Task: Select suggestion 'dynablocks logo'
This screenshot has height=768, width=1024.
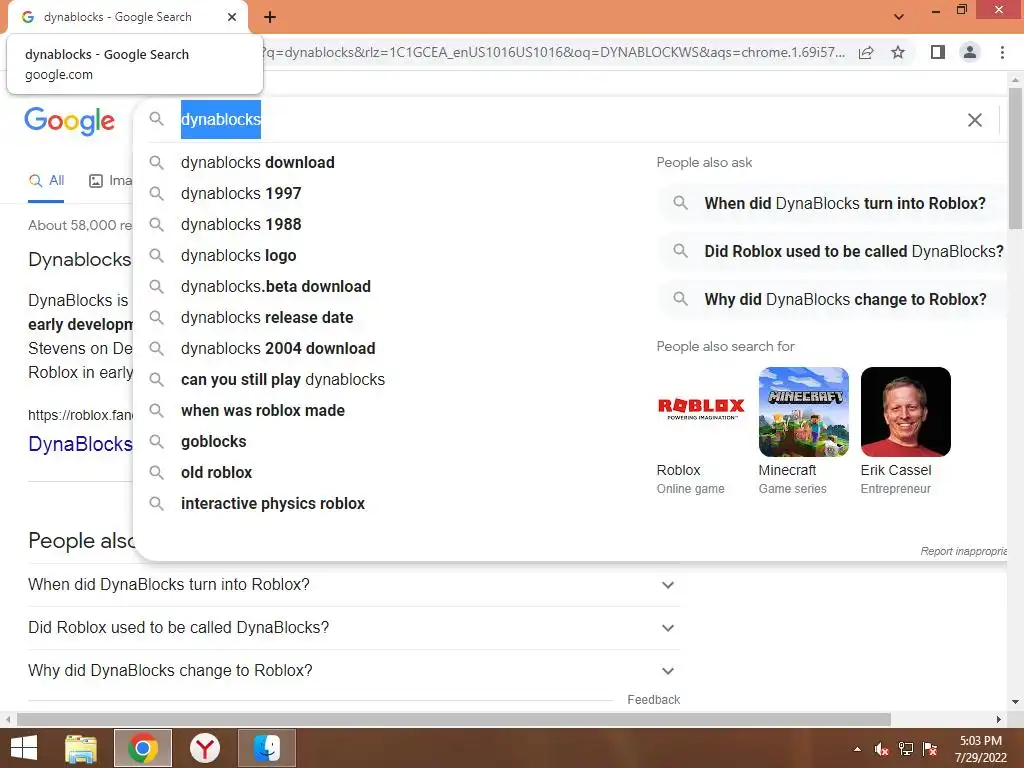Action: point(238,255)
